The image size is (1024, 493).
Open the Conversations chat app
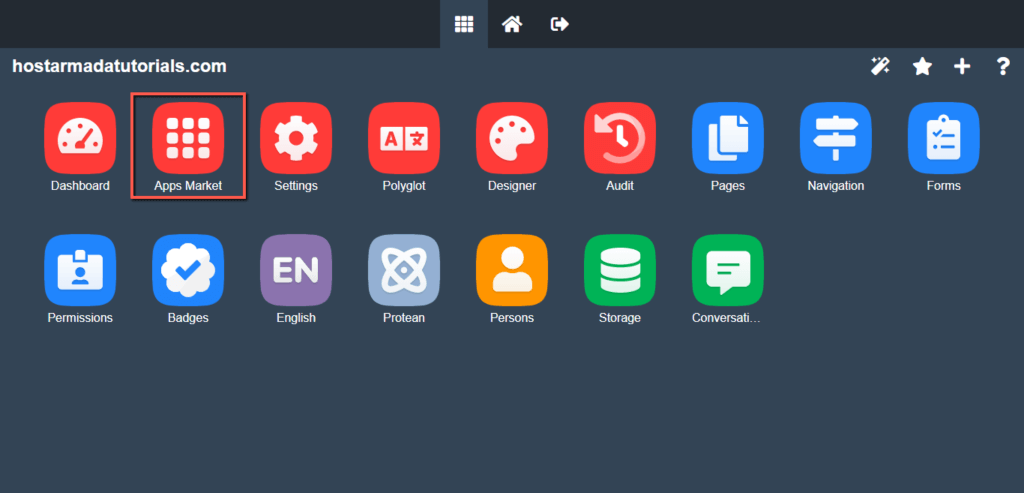(x=728, y=270)
